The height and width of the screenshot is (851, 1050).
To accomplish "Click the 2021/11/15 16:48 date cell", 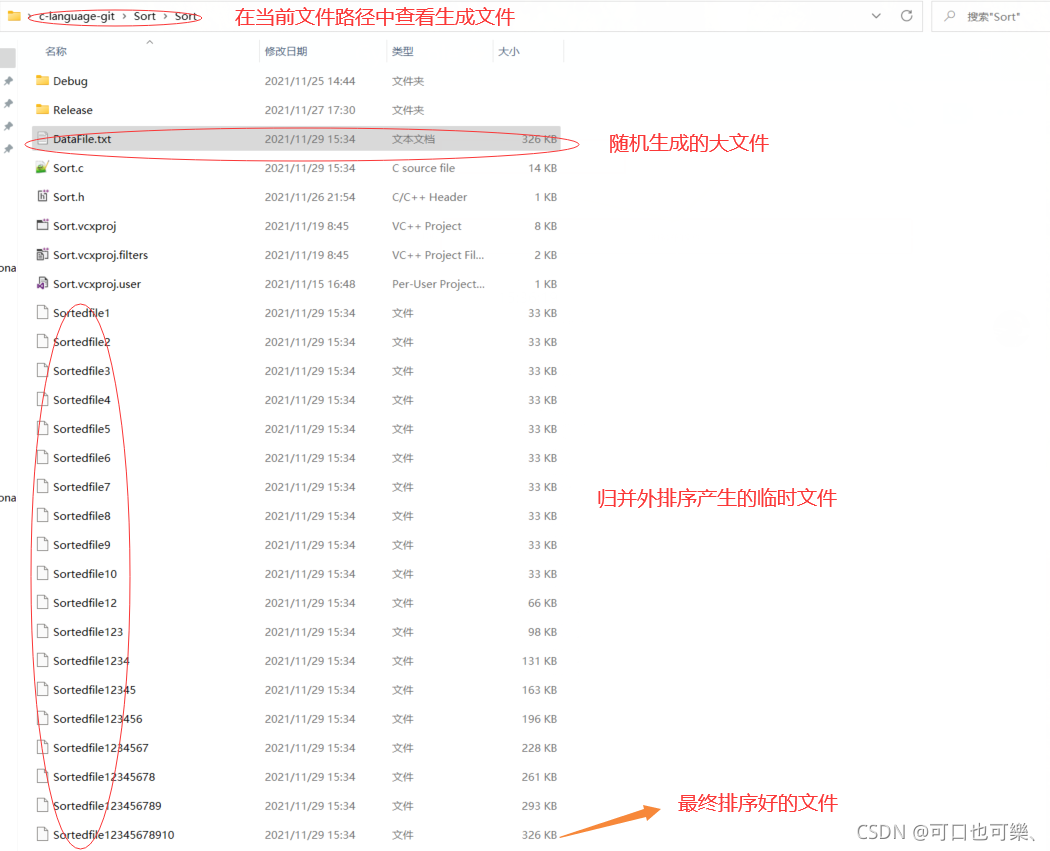I will point(309,283).
